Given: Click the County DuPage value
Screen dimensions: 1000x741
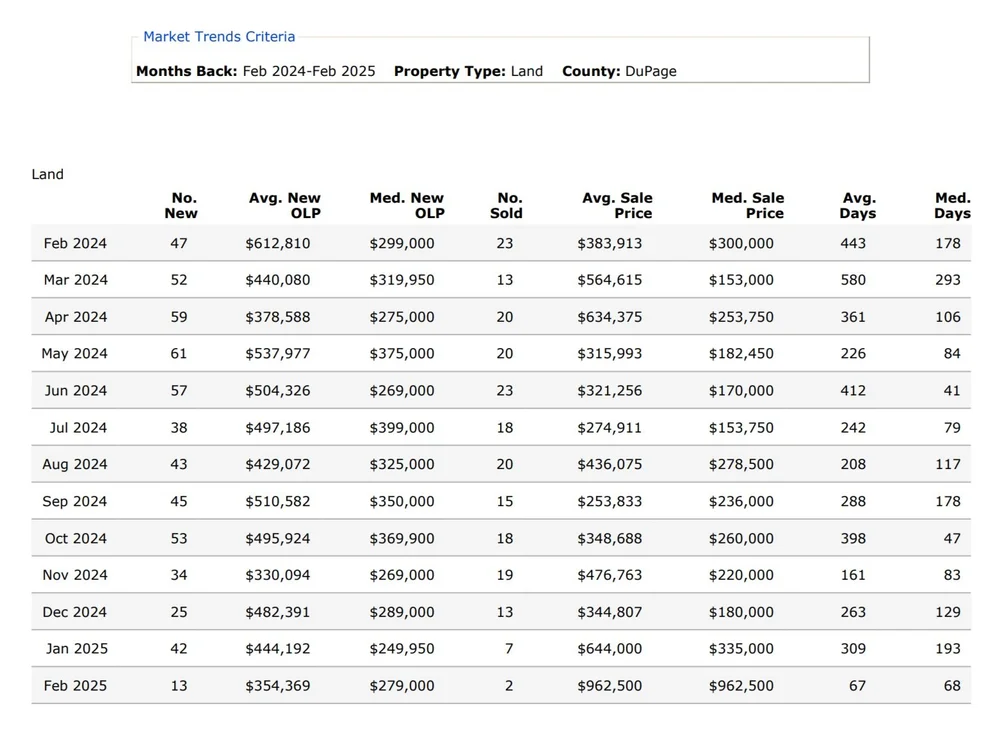Looking at the screenshot, I should click(651, 71).
